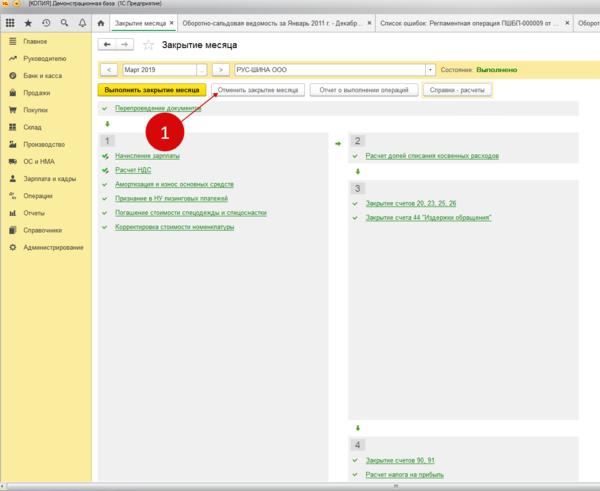Open Закрытие счета 44 Издержки обращения
This screenshot has height=491, width=600.
pos(429,217)
